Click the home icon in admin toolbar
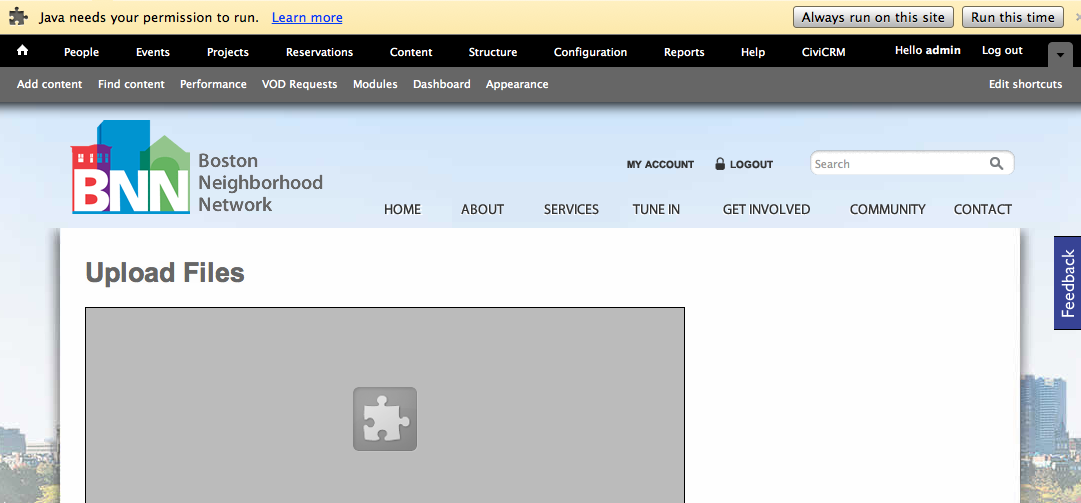 [x=22, y=50]
